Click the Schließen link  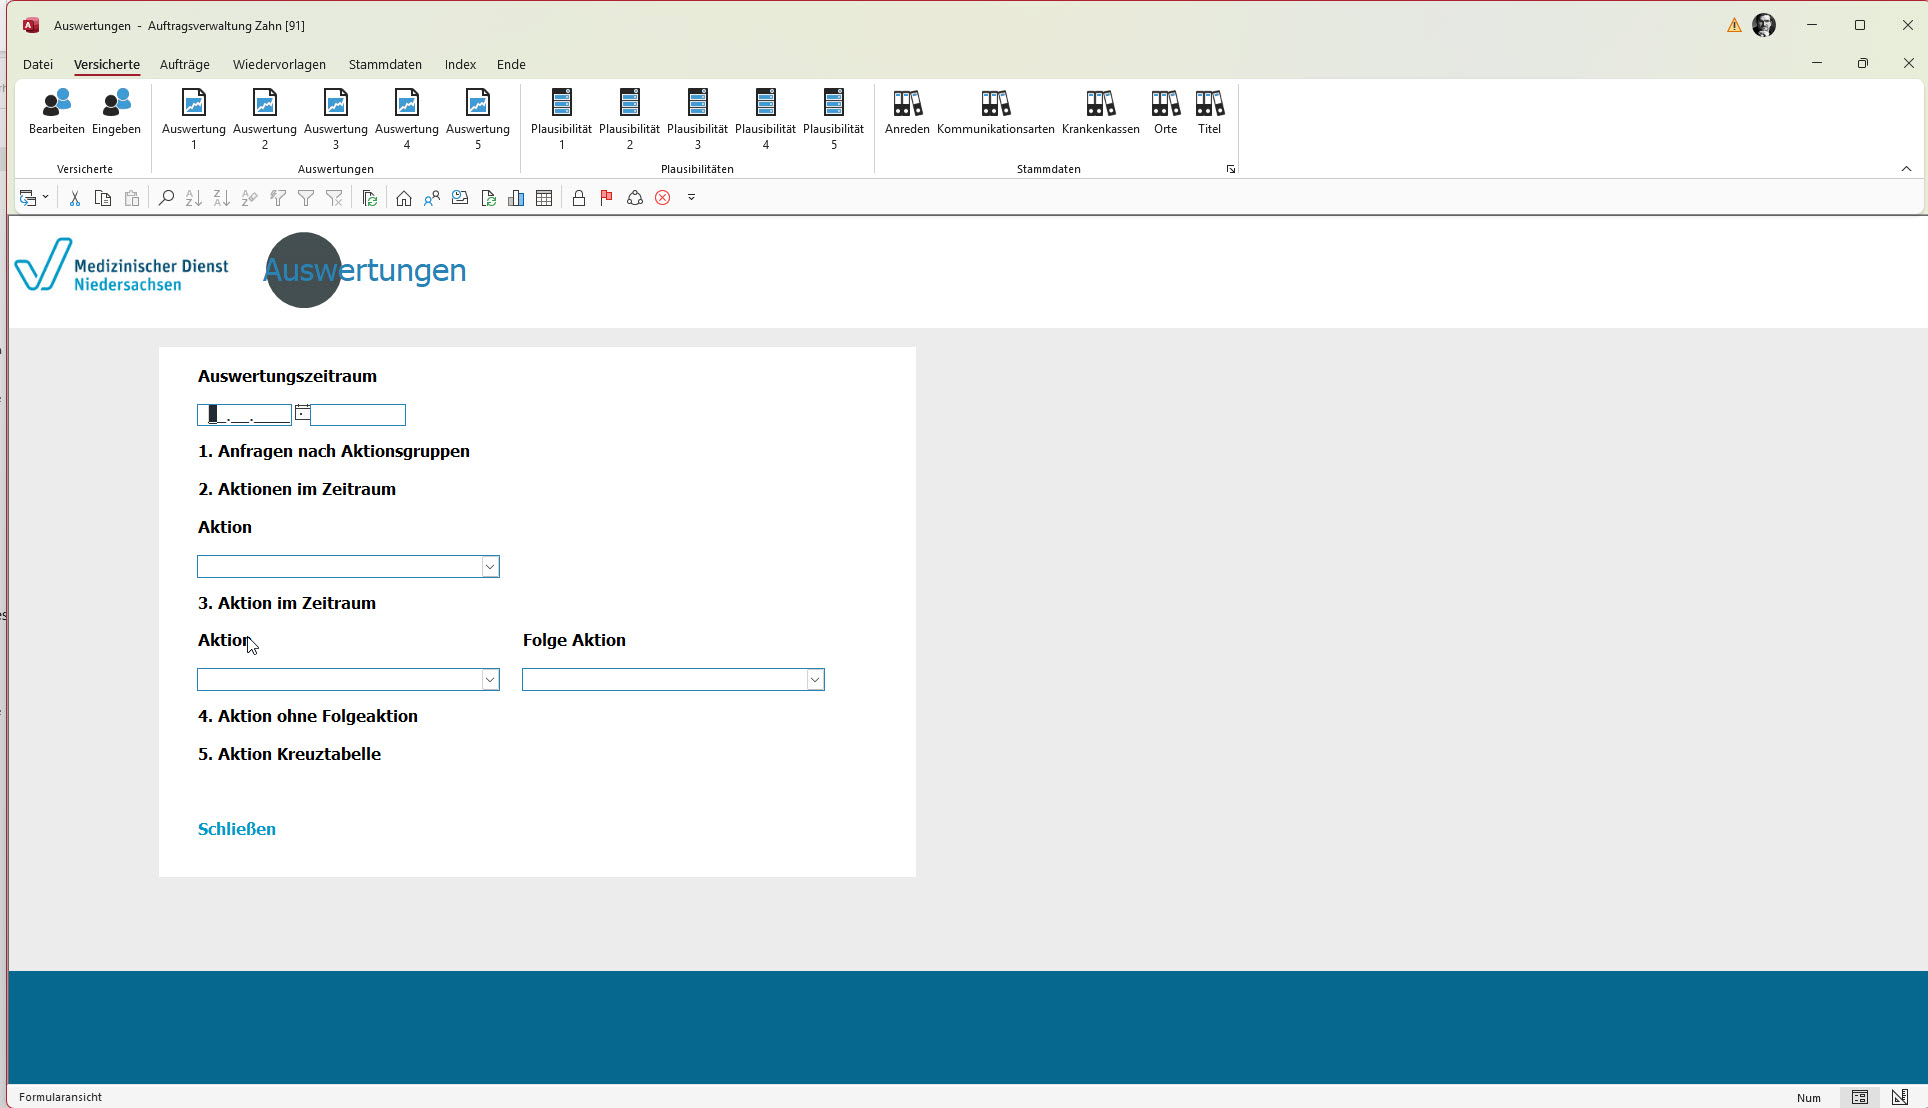click(236, 829)
